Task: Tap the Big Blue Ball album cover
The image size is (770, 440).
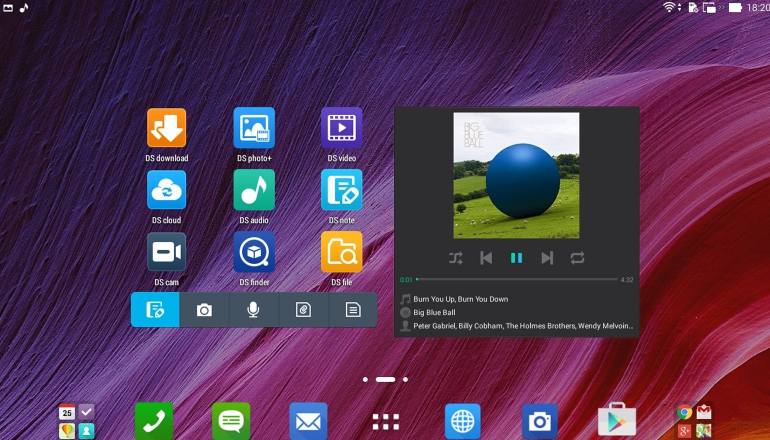Action: click(x=516, y=175)
